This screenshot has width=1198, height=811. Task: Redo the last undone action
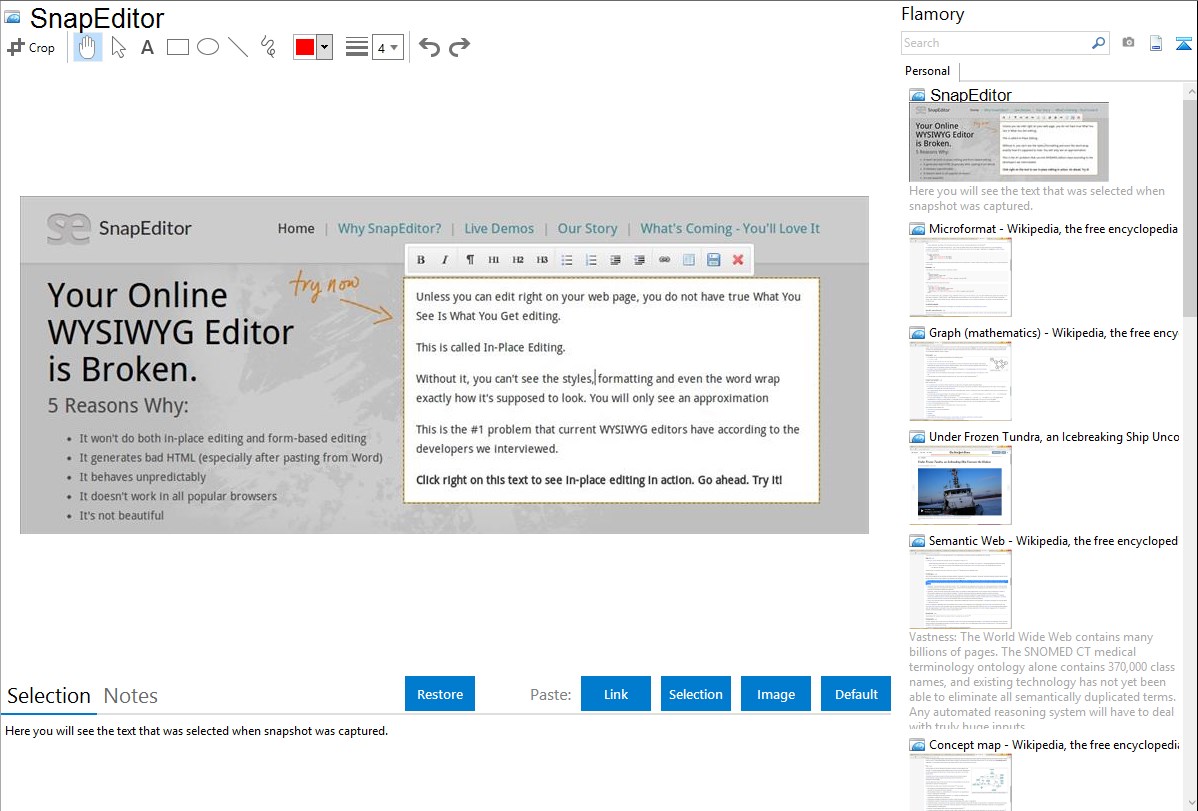point(459,47)
